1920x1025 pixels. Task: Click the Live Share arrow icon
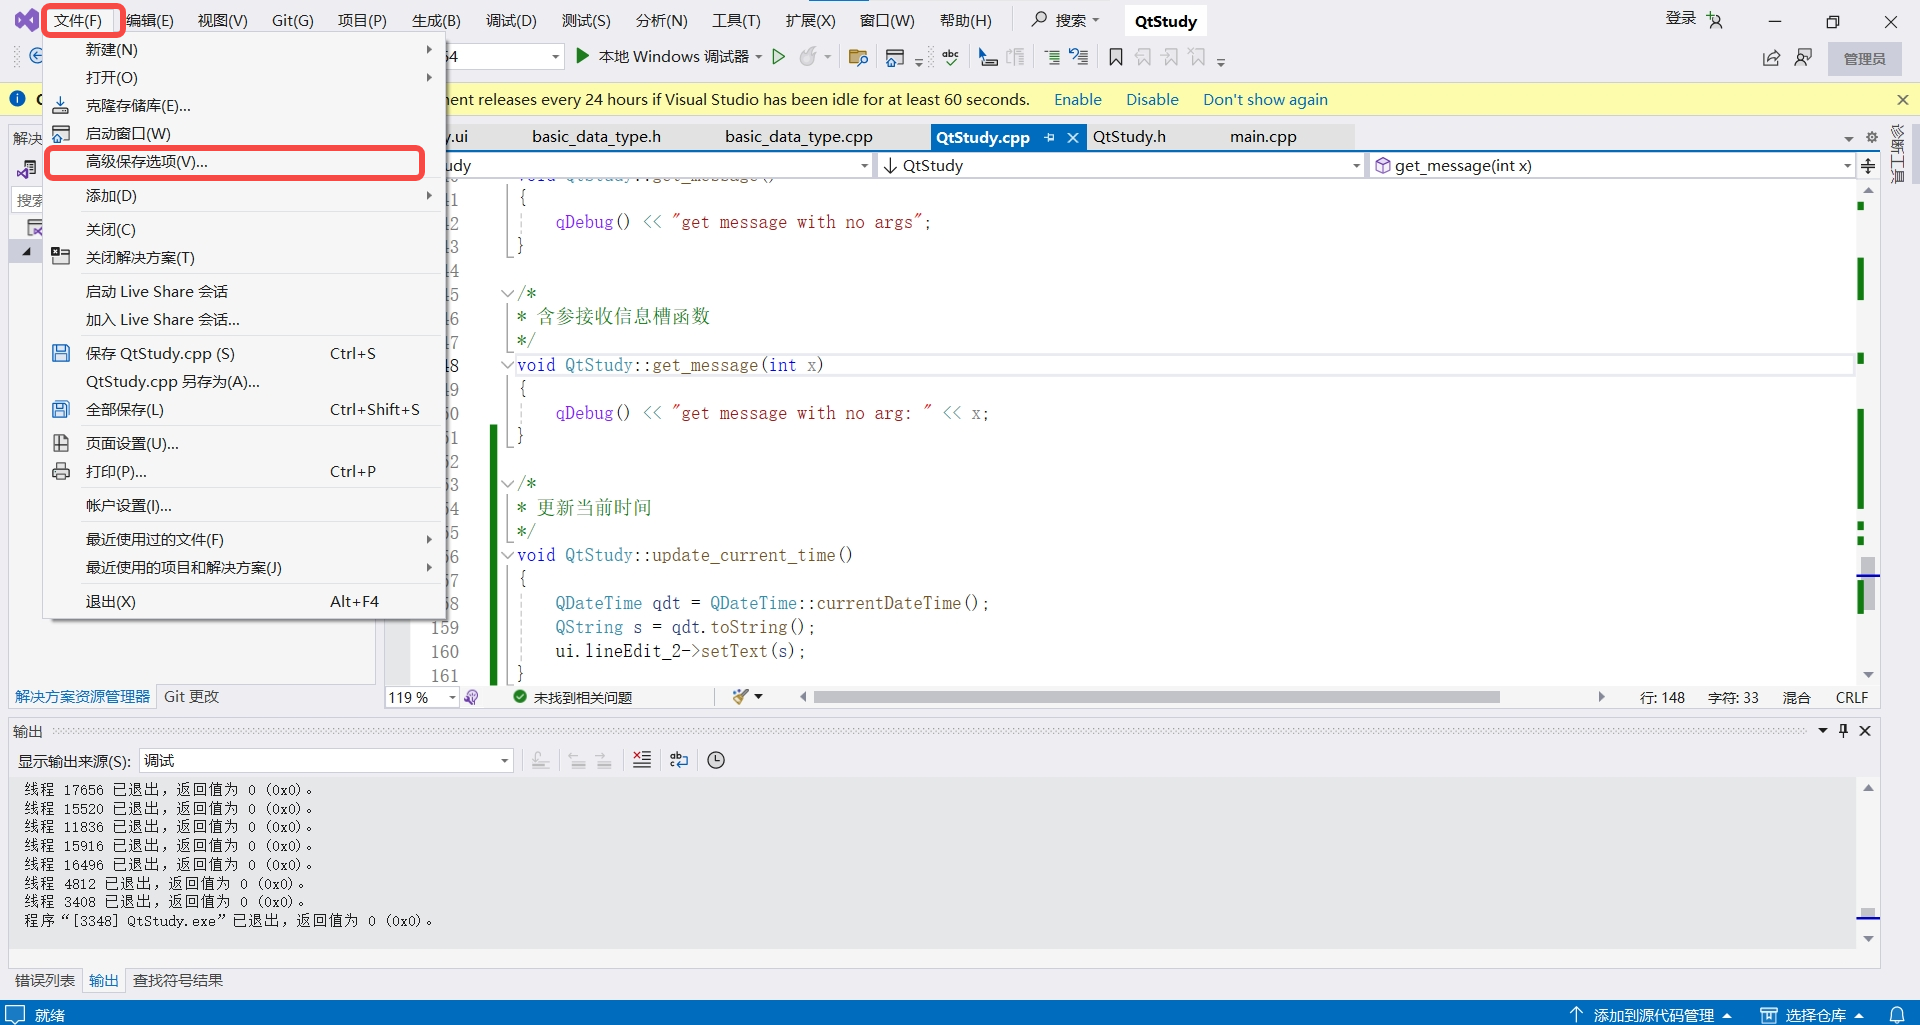pyautogui.click(x=1771, y=58)
